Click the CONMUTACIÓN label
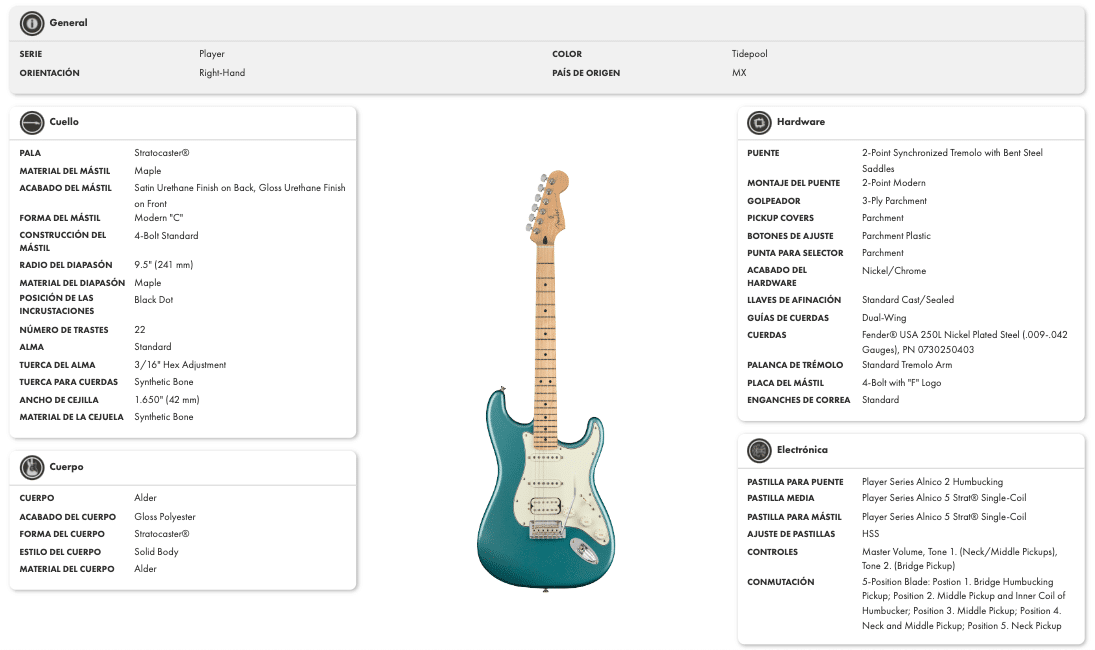Viewport: 1095px width, 650px height. click(780, 582)
